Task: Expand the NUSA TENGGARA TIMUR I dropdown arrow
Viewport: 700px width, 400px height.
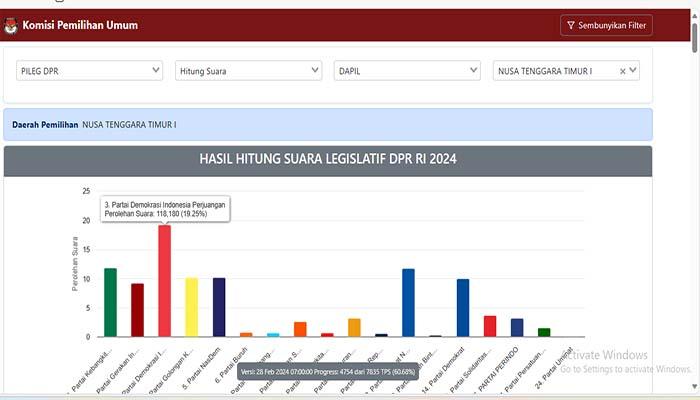Action: (x=633, y=71)
